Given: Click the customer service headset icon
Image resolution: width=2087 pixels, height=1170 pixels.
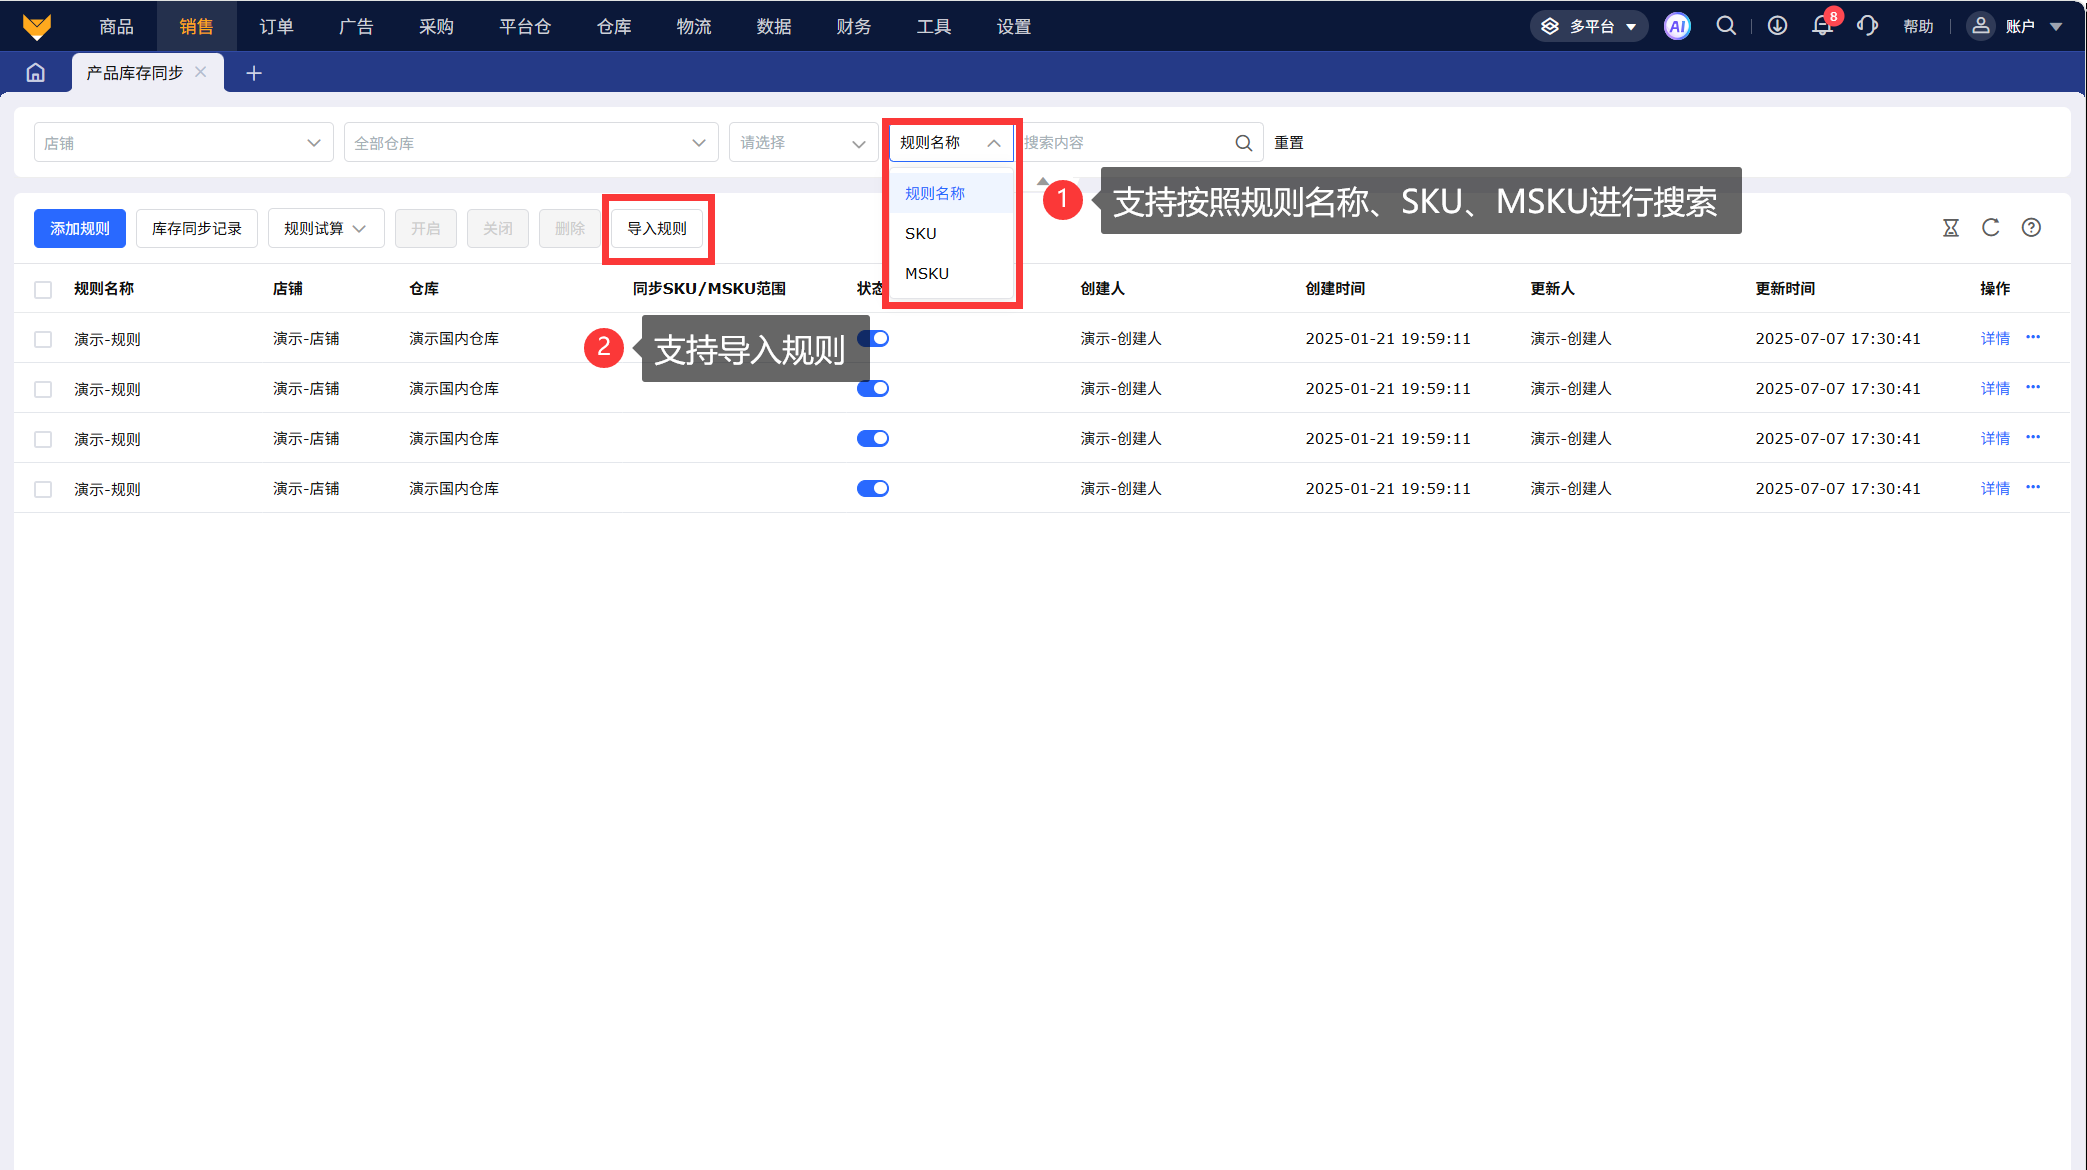Looking at the screenshot, I should pyautogui.click(x=1866, y=27).
